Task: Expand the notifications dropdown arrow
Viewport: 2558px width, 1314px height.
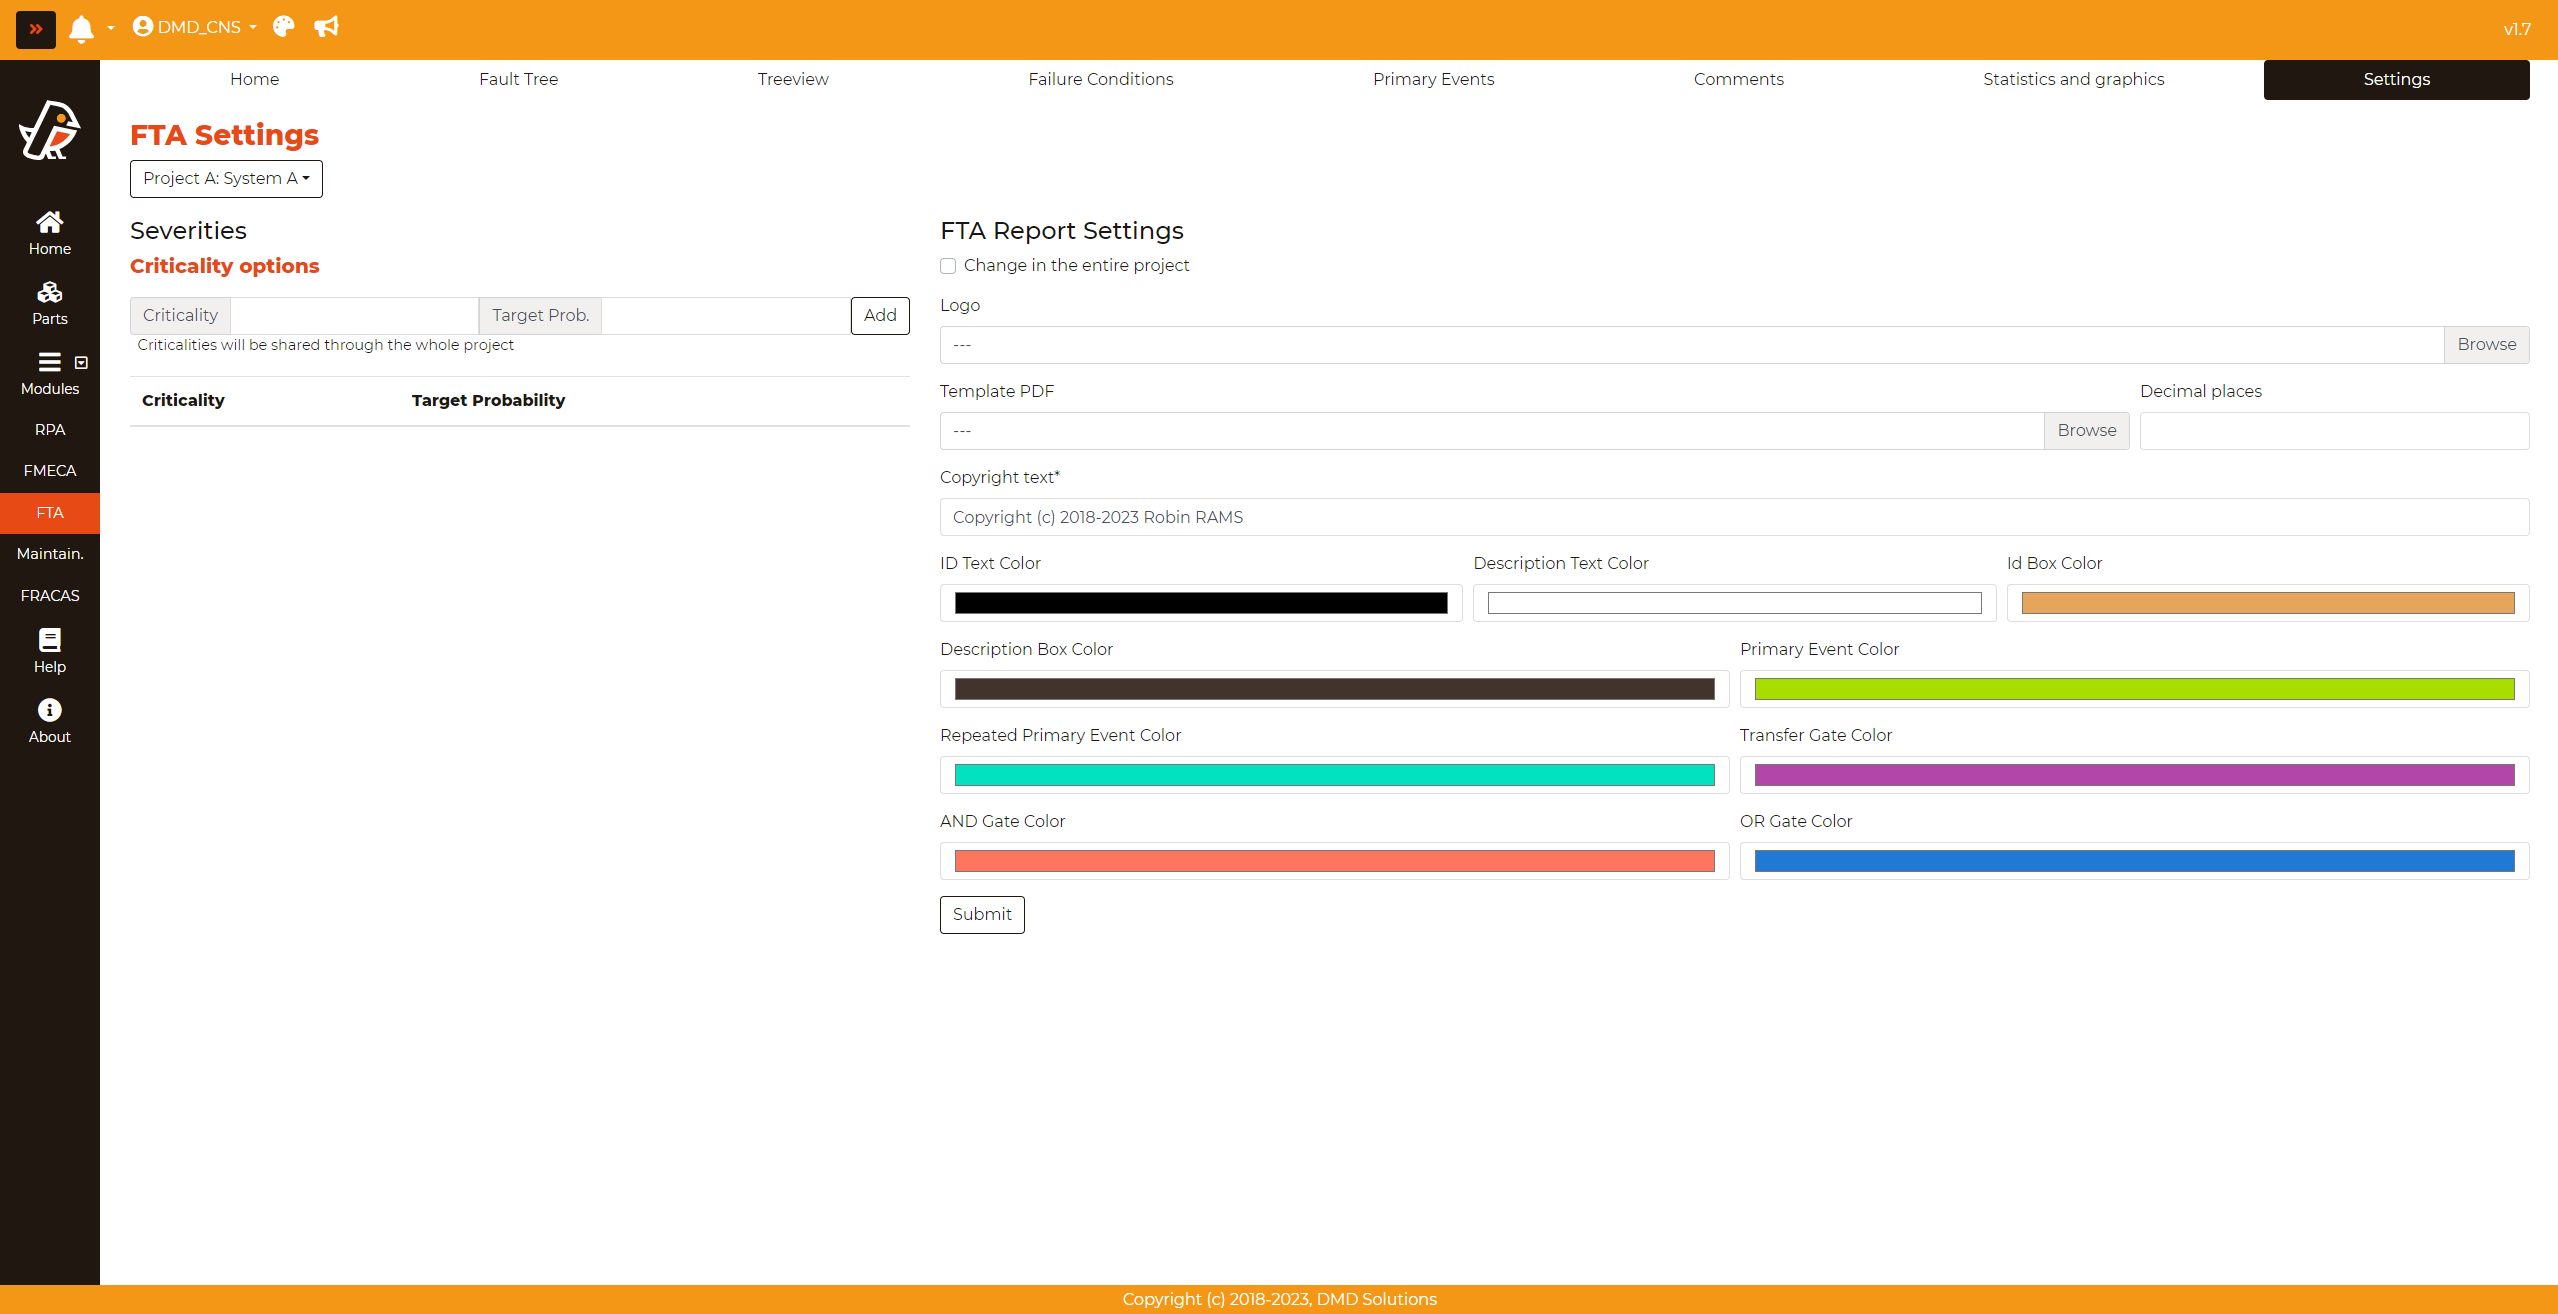Action: click(x=111, y=28)
